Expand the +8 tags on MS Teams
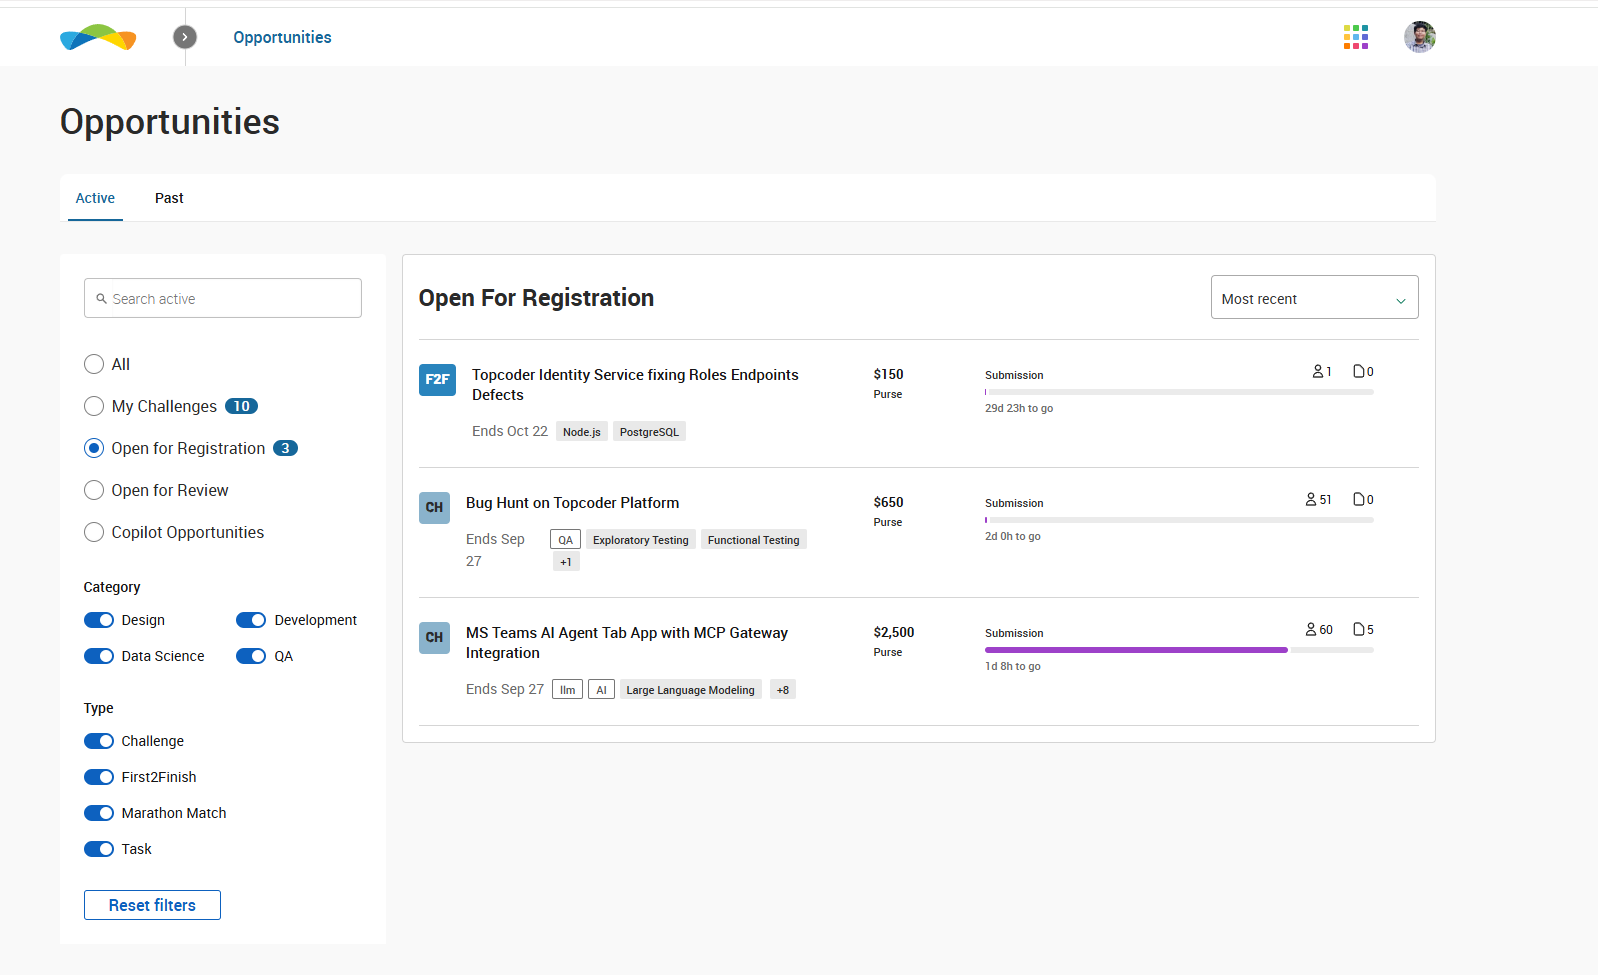Image resolution: width=1598 pixels, height=975 pixels. click(x=783, y=690)
